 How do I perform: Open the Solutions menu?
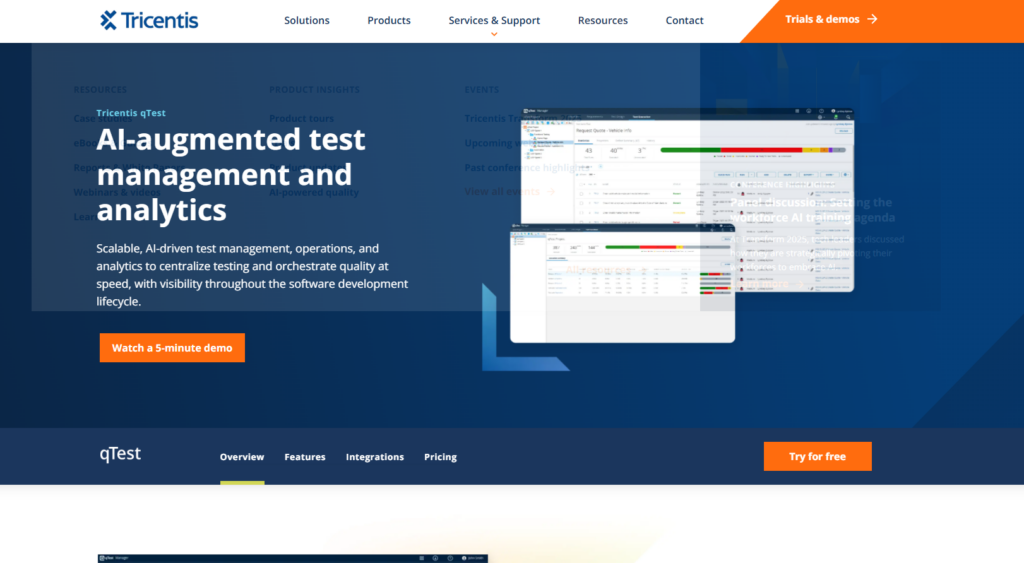pos(306,20)
